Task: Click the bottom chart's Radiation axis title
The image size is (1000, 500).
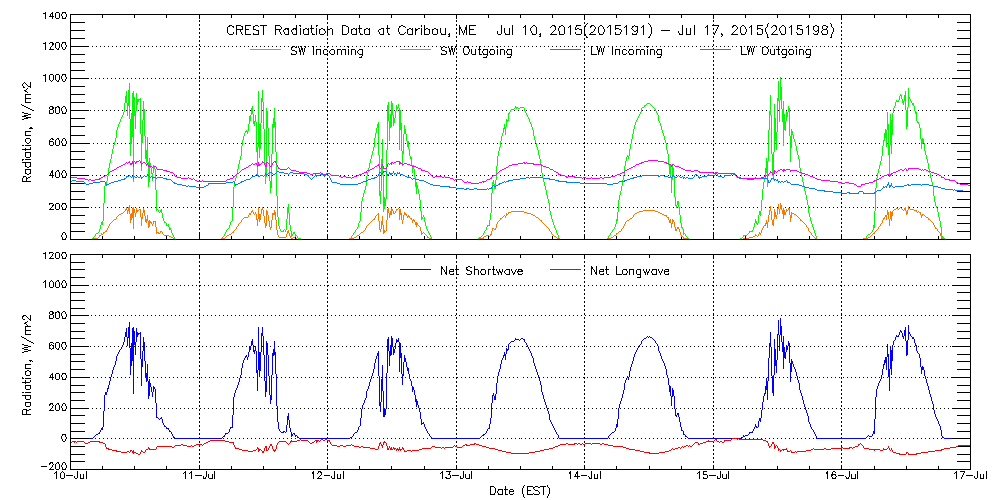Action: 28,360
